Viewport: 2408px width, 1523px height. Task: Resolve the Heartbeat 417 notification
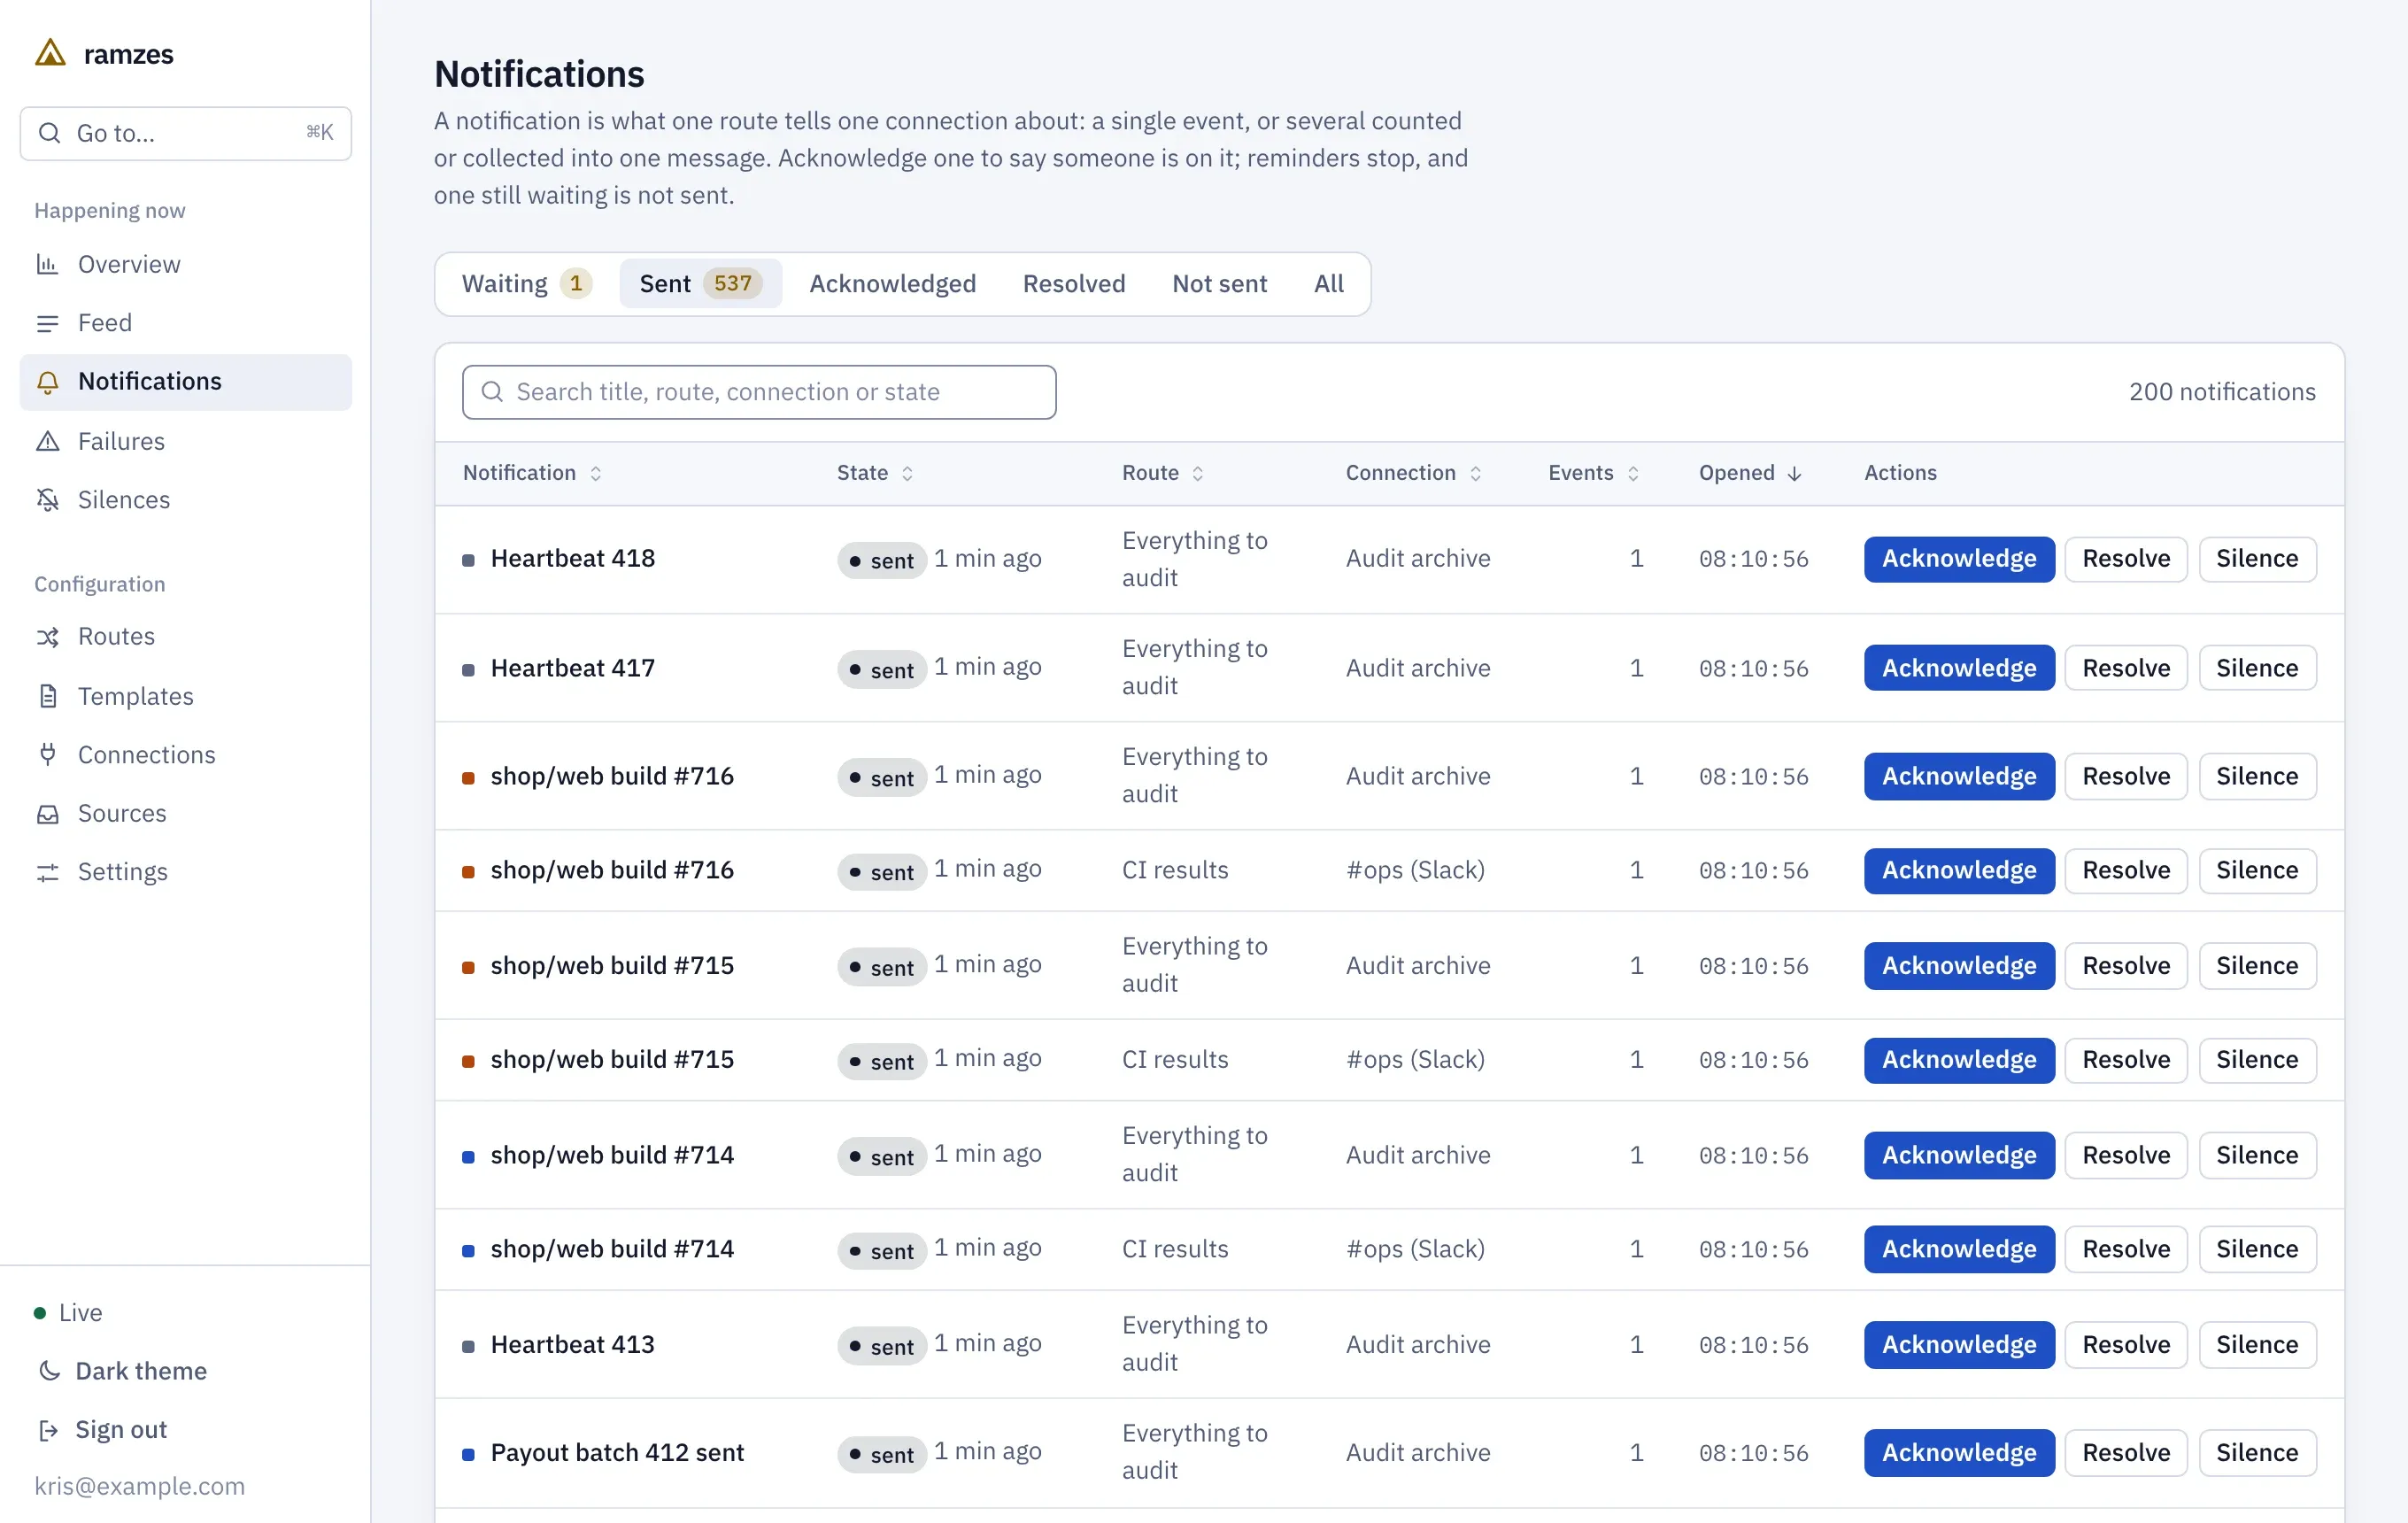click(2125, 668)
